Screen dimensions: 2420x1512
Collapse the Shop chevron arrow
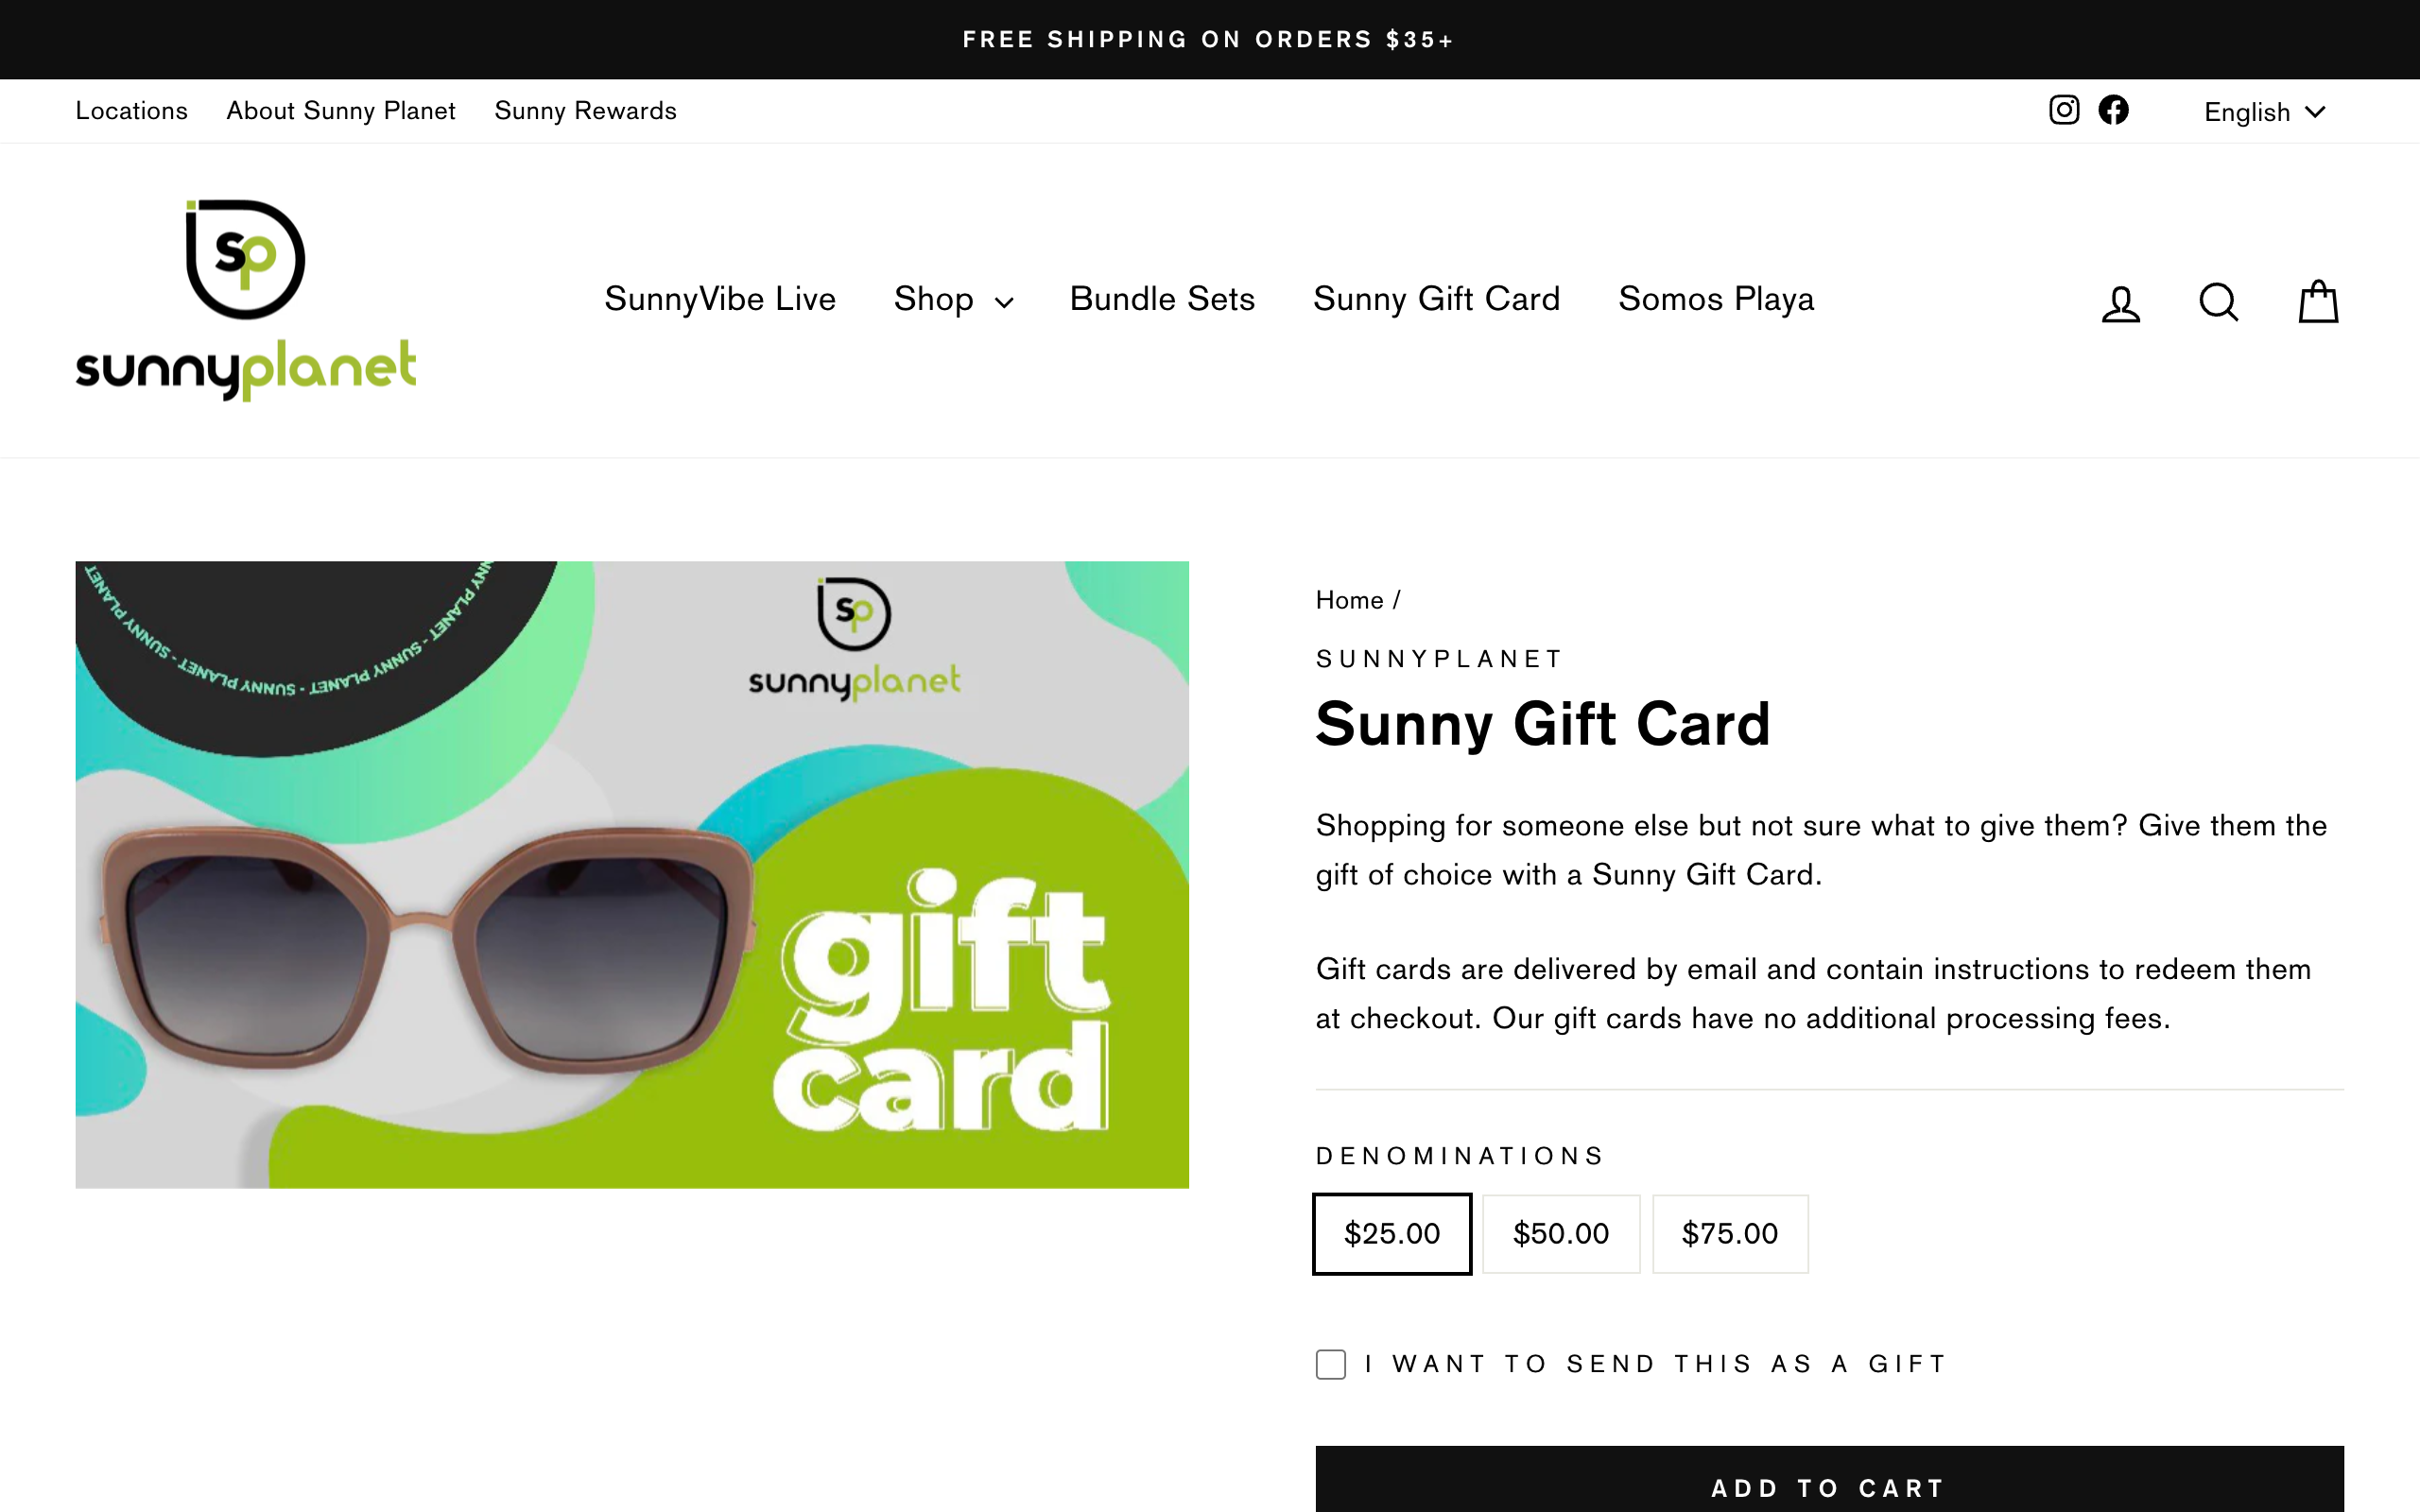(x=1004, y=302)
